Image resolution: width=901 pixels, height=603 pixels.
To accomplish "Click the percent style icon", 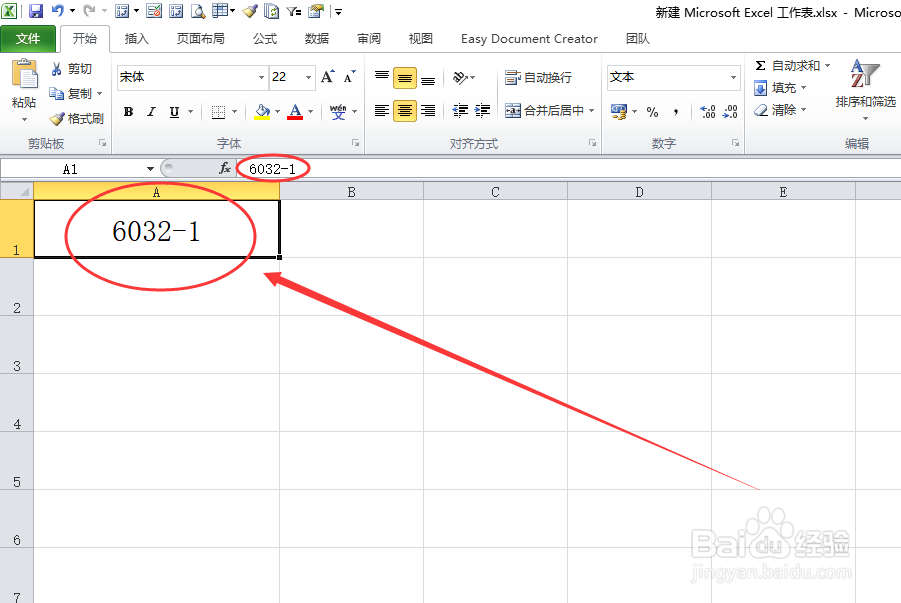I will pos(651,112).
